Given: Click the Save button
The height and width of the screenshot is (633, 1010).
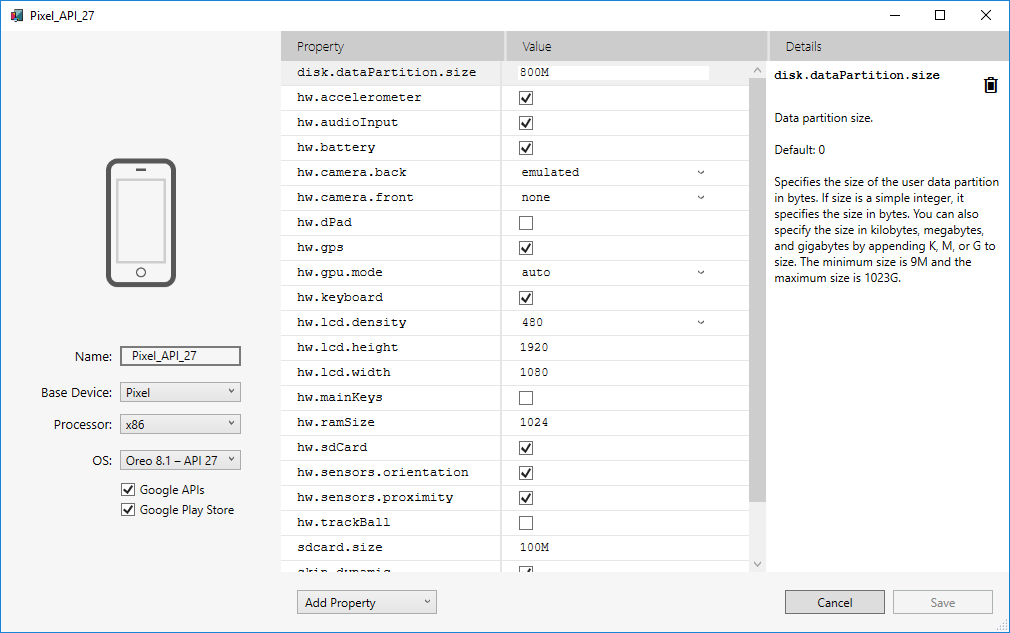Looking at the screenshot, I should coord(942,602).
